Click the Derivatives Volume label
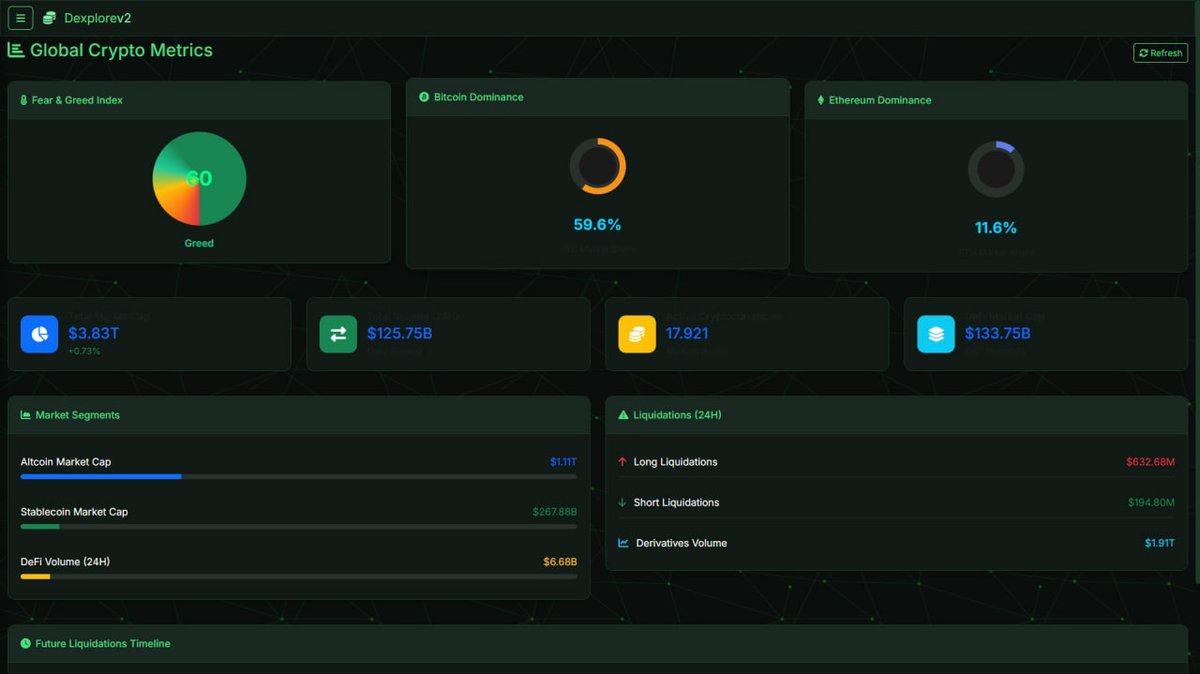Image resolution: width=1200 pixels, height=674 pixels. tap(681, 543)
